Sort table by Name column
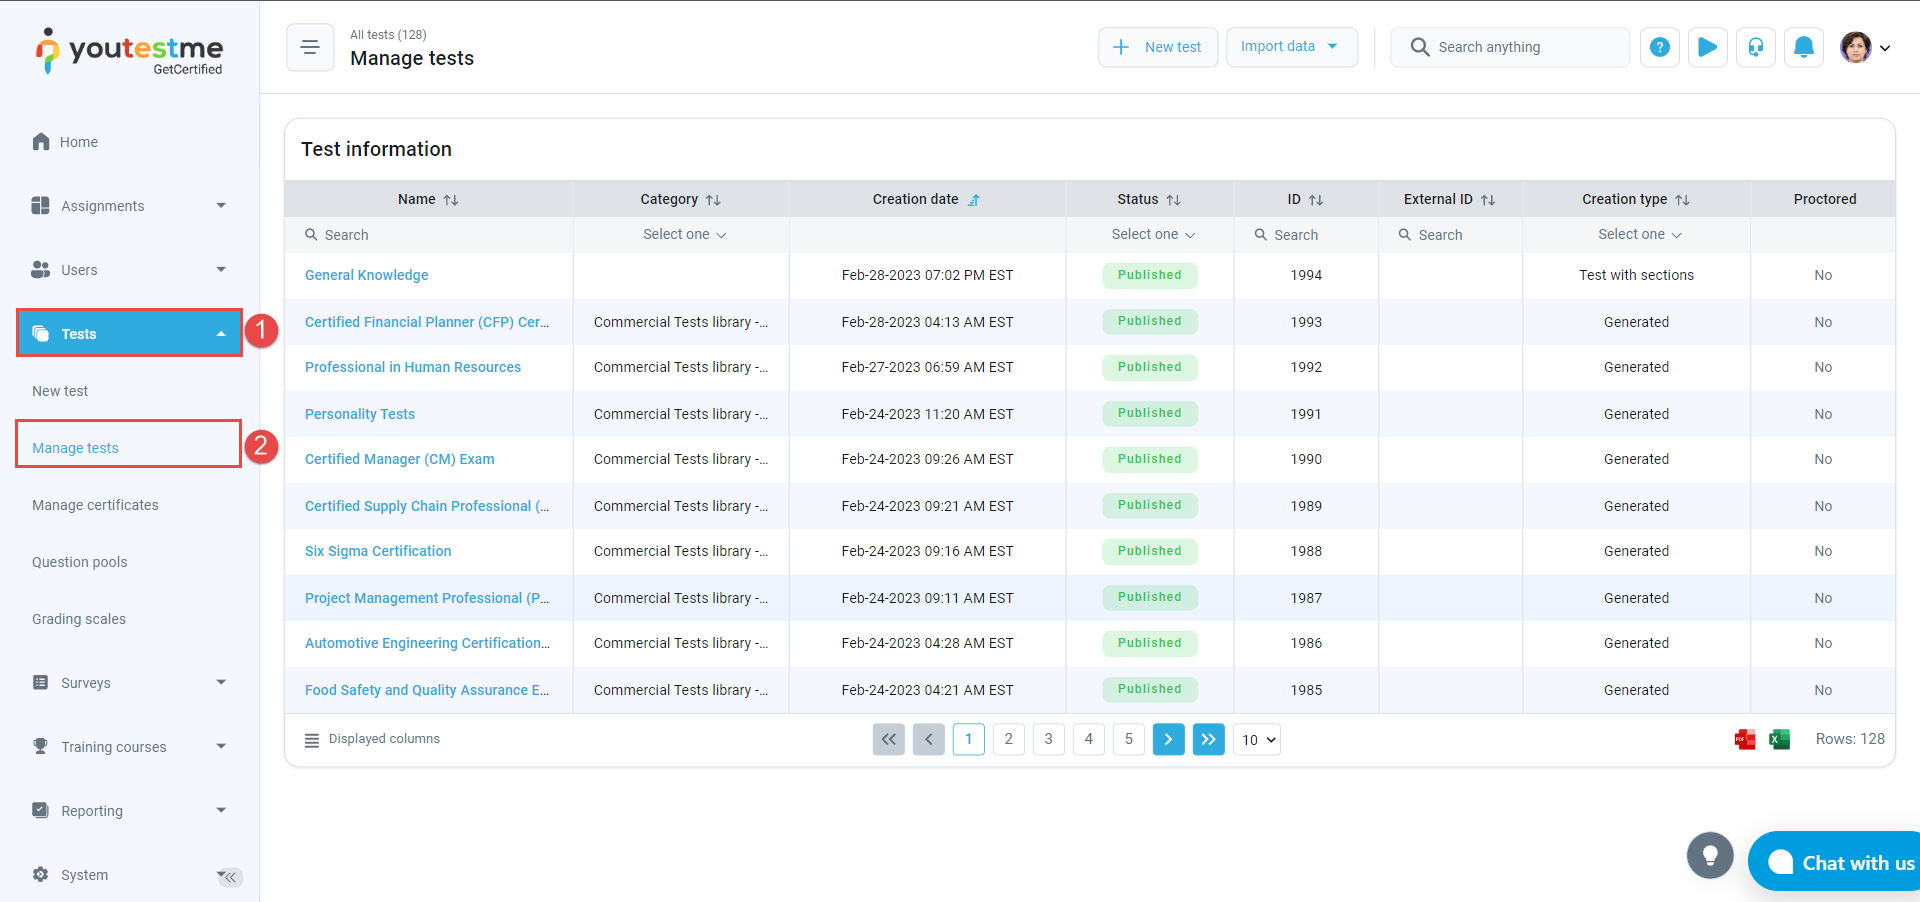The image size is (1920, 902). pos(450,200)
